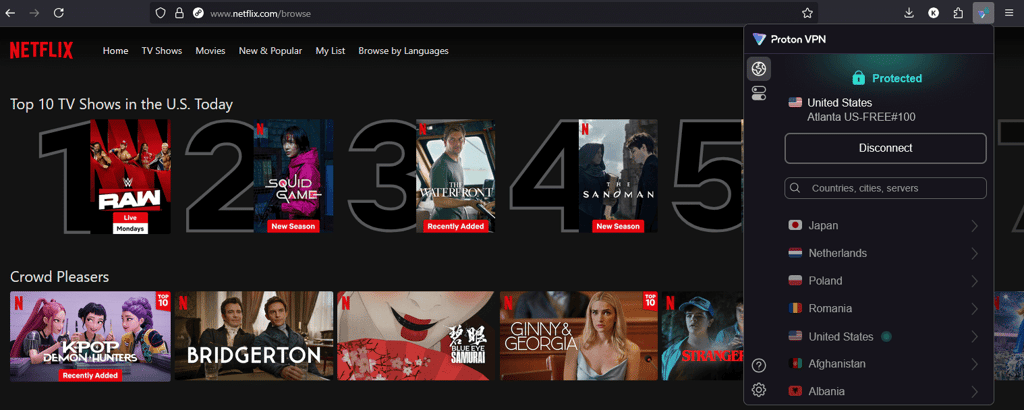The height and width of the screenshot is (410, 1024).
Task: Select the Proton VPN globe countries icon
Action: tap(758, 69)
